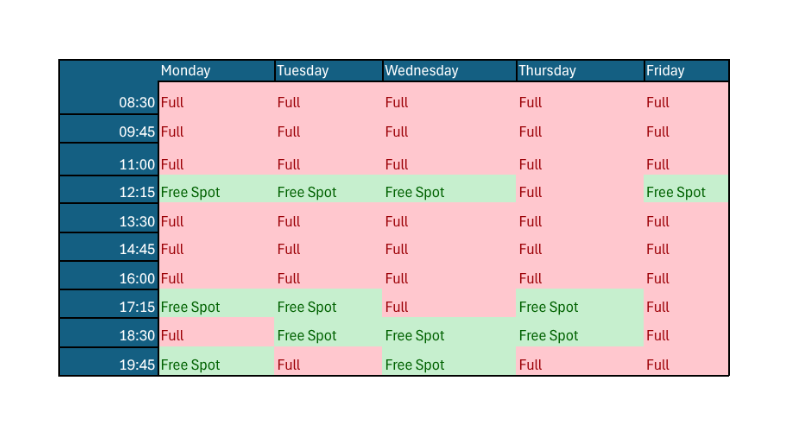Select the Tuesday column header
The width and height of the screenshot is (800, 448).
pyautogui.click(x=329, y=70)
